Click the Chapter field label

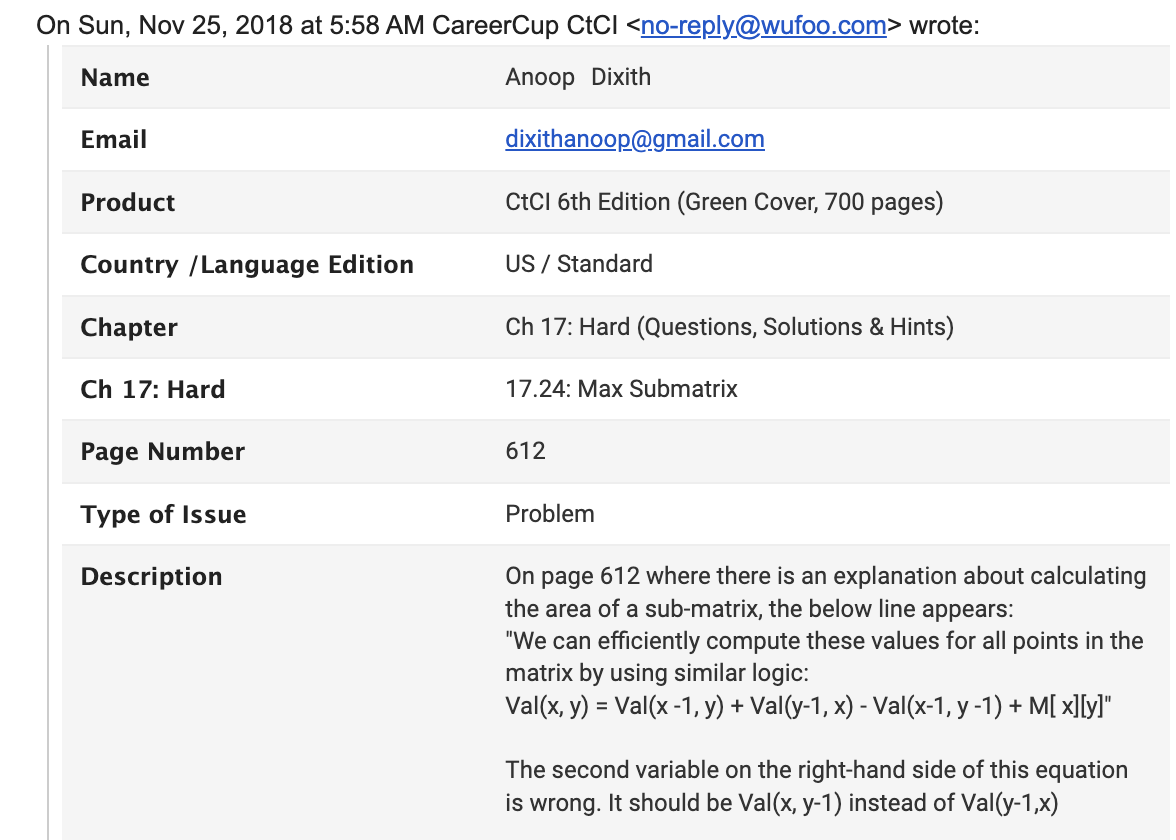click(129, 328)
